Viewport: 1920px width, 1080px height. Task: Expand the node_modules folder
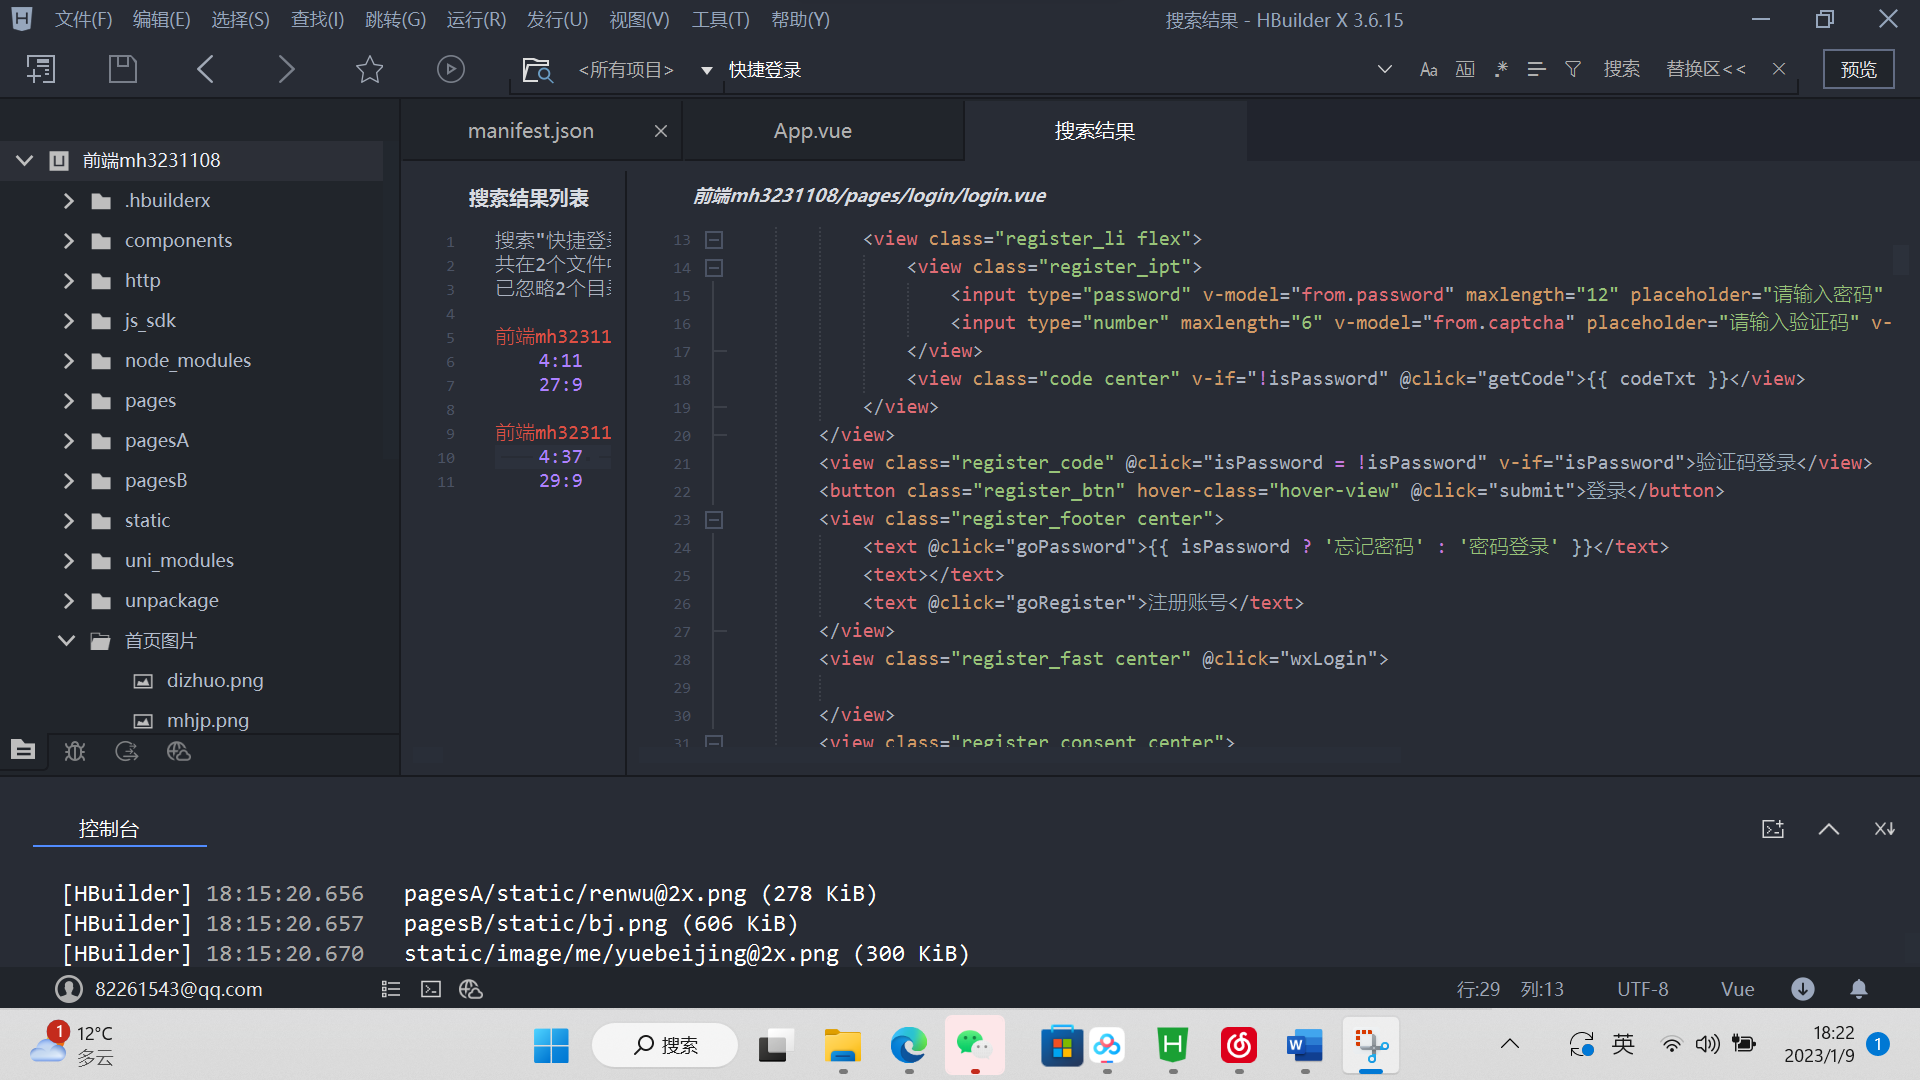68,361
